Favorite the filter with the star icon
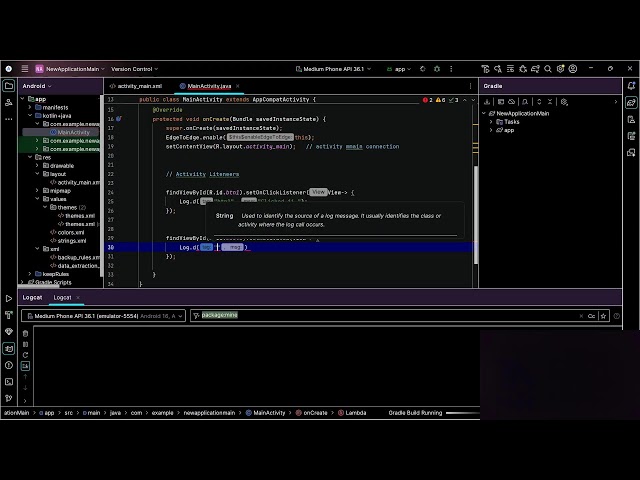Viewport: 640px width, 480px height. coord(603,316)
